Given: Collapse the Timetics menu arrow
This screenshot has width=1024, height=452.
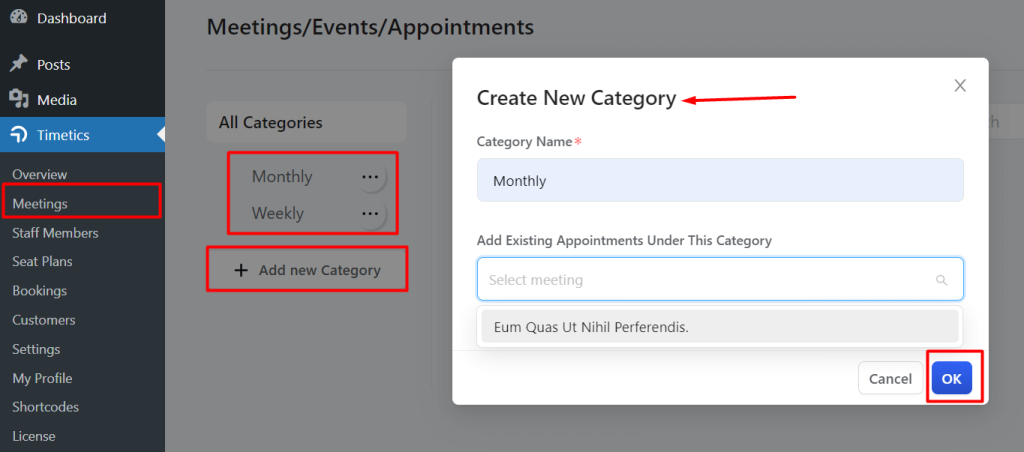Looking at the screenshot, I should tap(161, 135).
